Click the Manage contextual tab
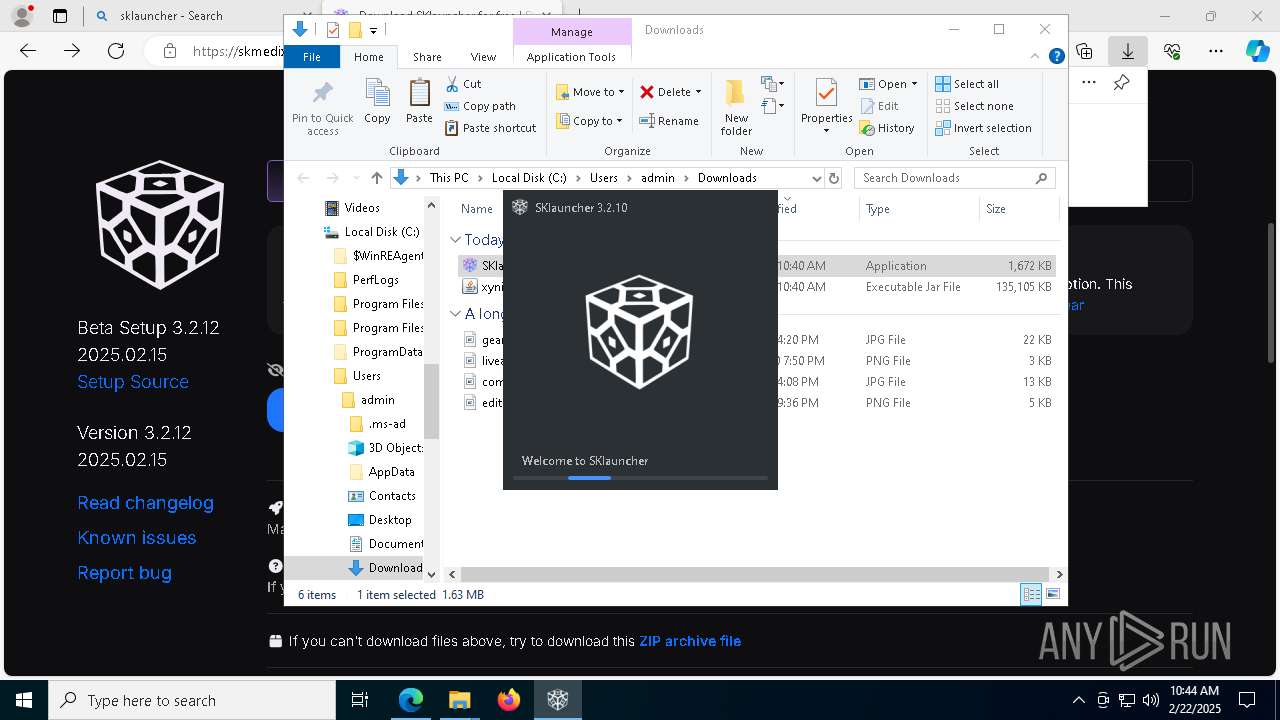1280x720 pixels. (571, 32)
